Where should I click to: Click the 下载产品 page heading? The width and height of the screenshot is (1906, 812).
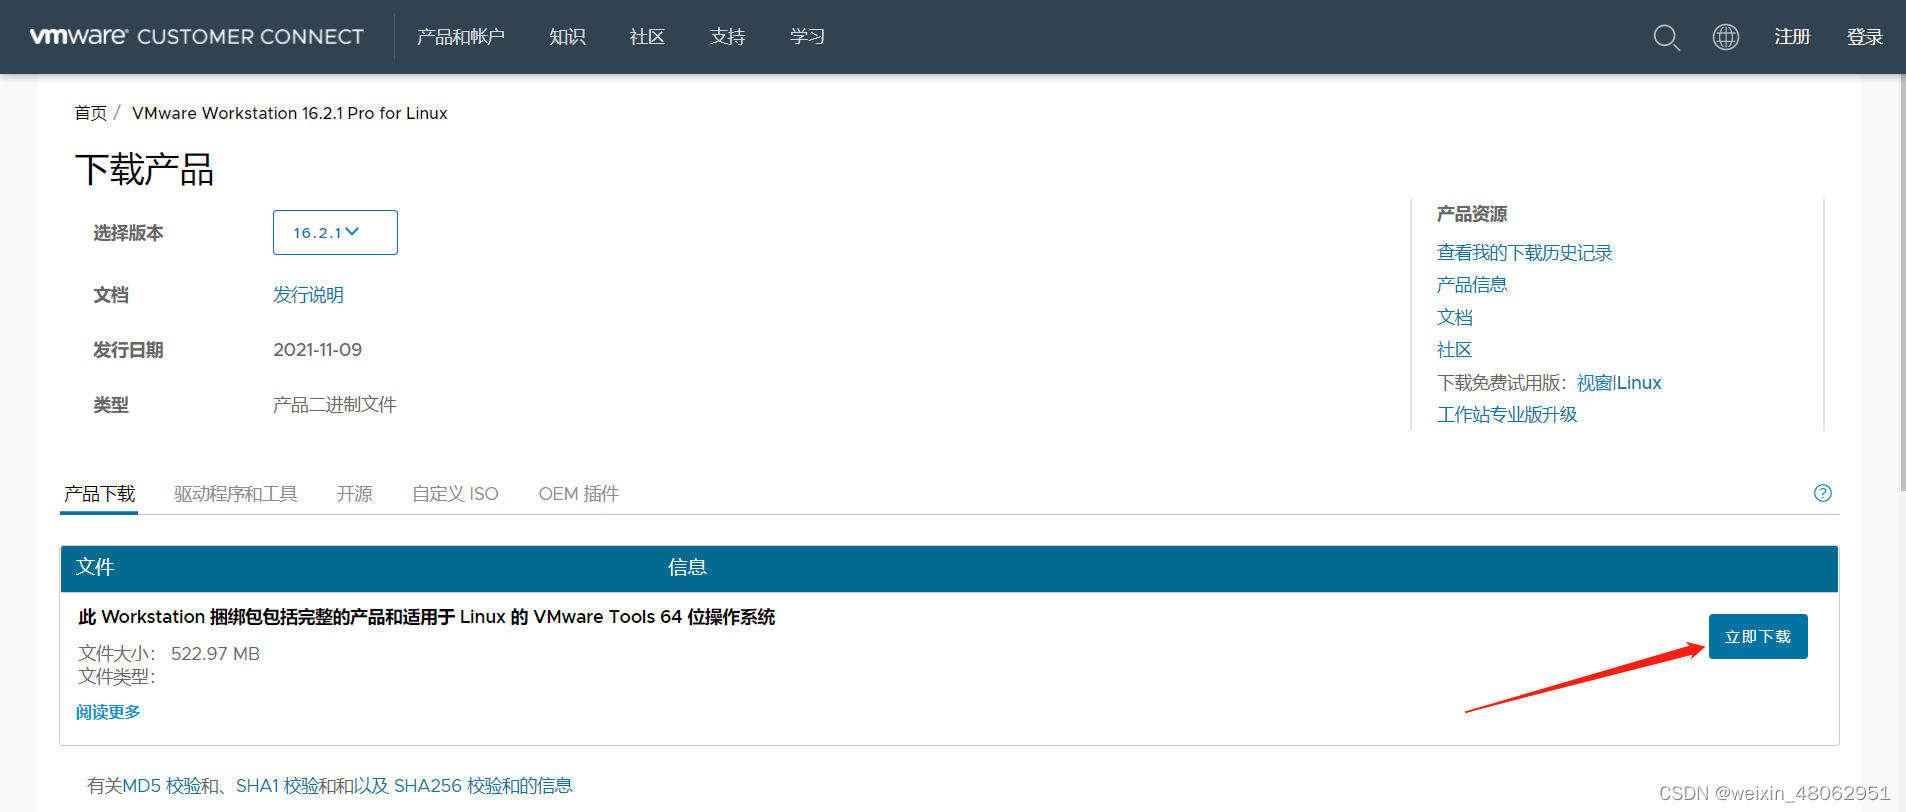click(x=145, y=170)
